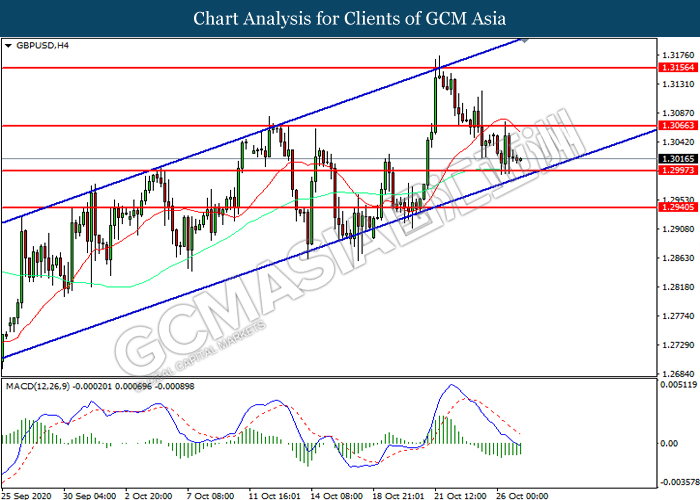
Task: Click the 1.27740 price axis value
Action: click(679, 316)
